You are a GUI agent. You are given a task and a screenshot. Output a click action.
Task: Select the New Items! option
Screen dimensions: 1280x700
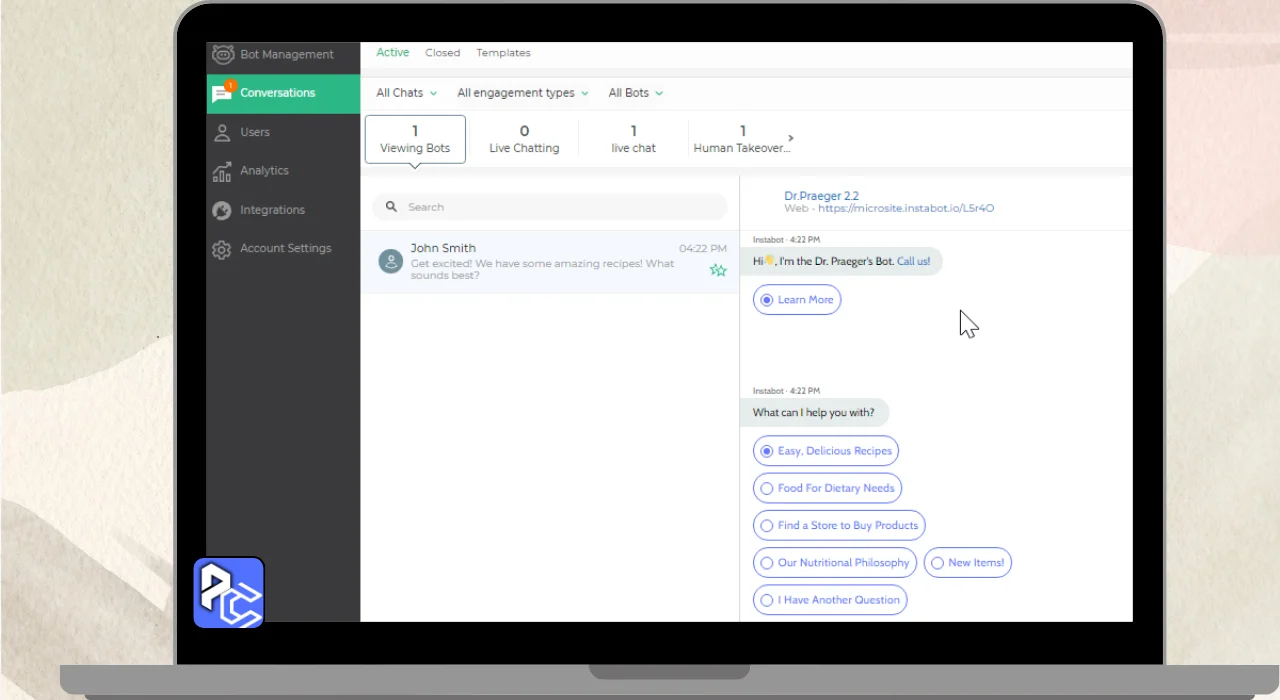[968, 562]
